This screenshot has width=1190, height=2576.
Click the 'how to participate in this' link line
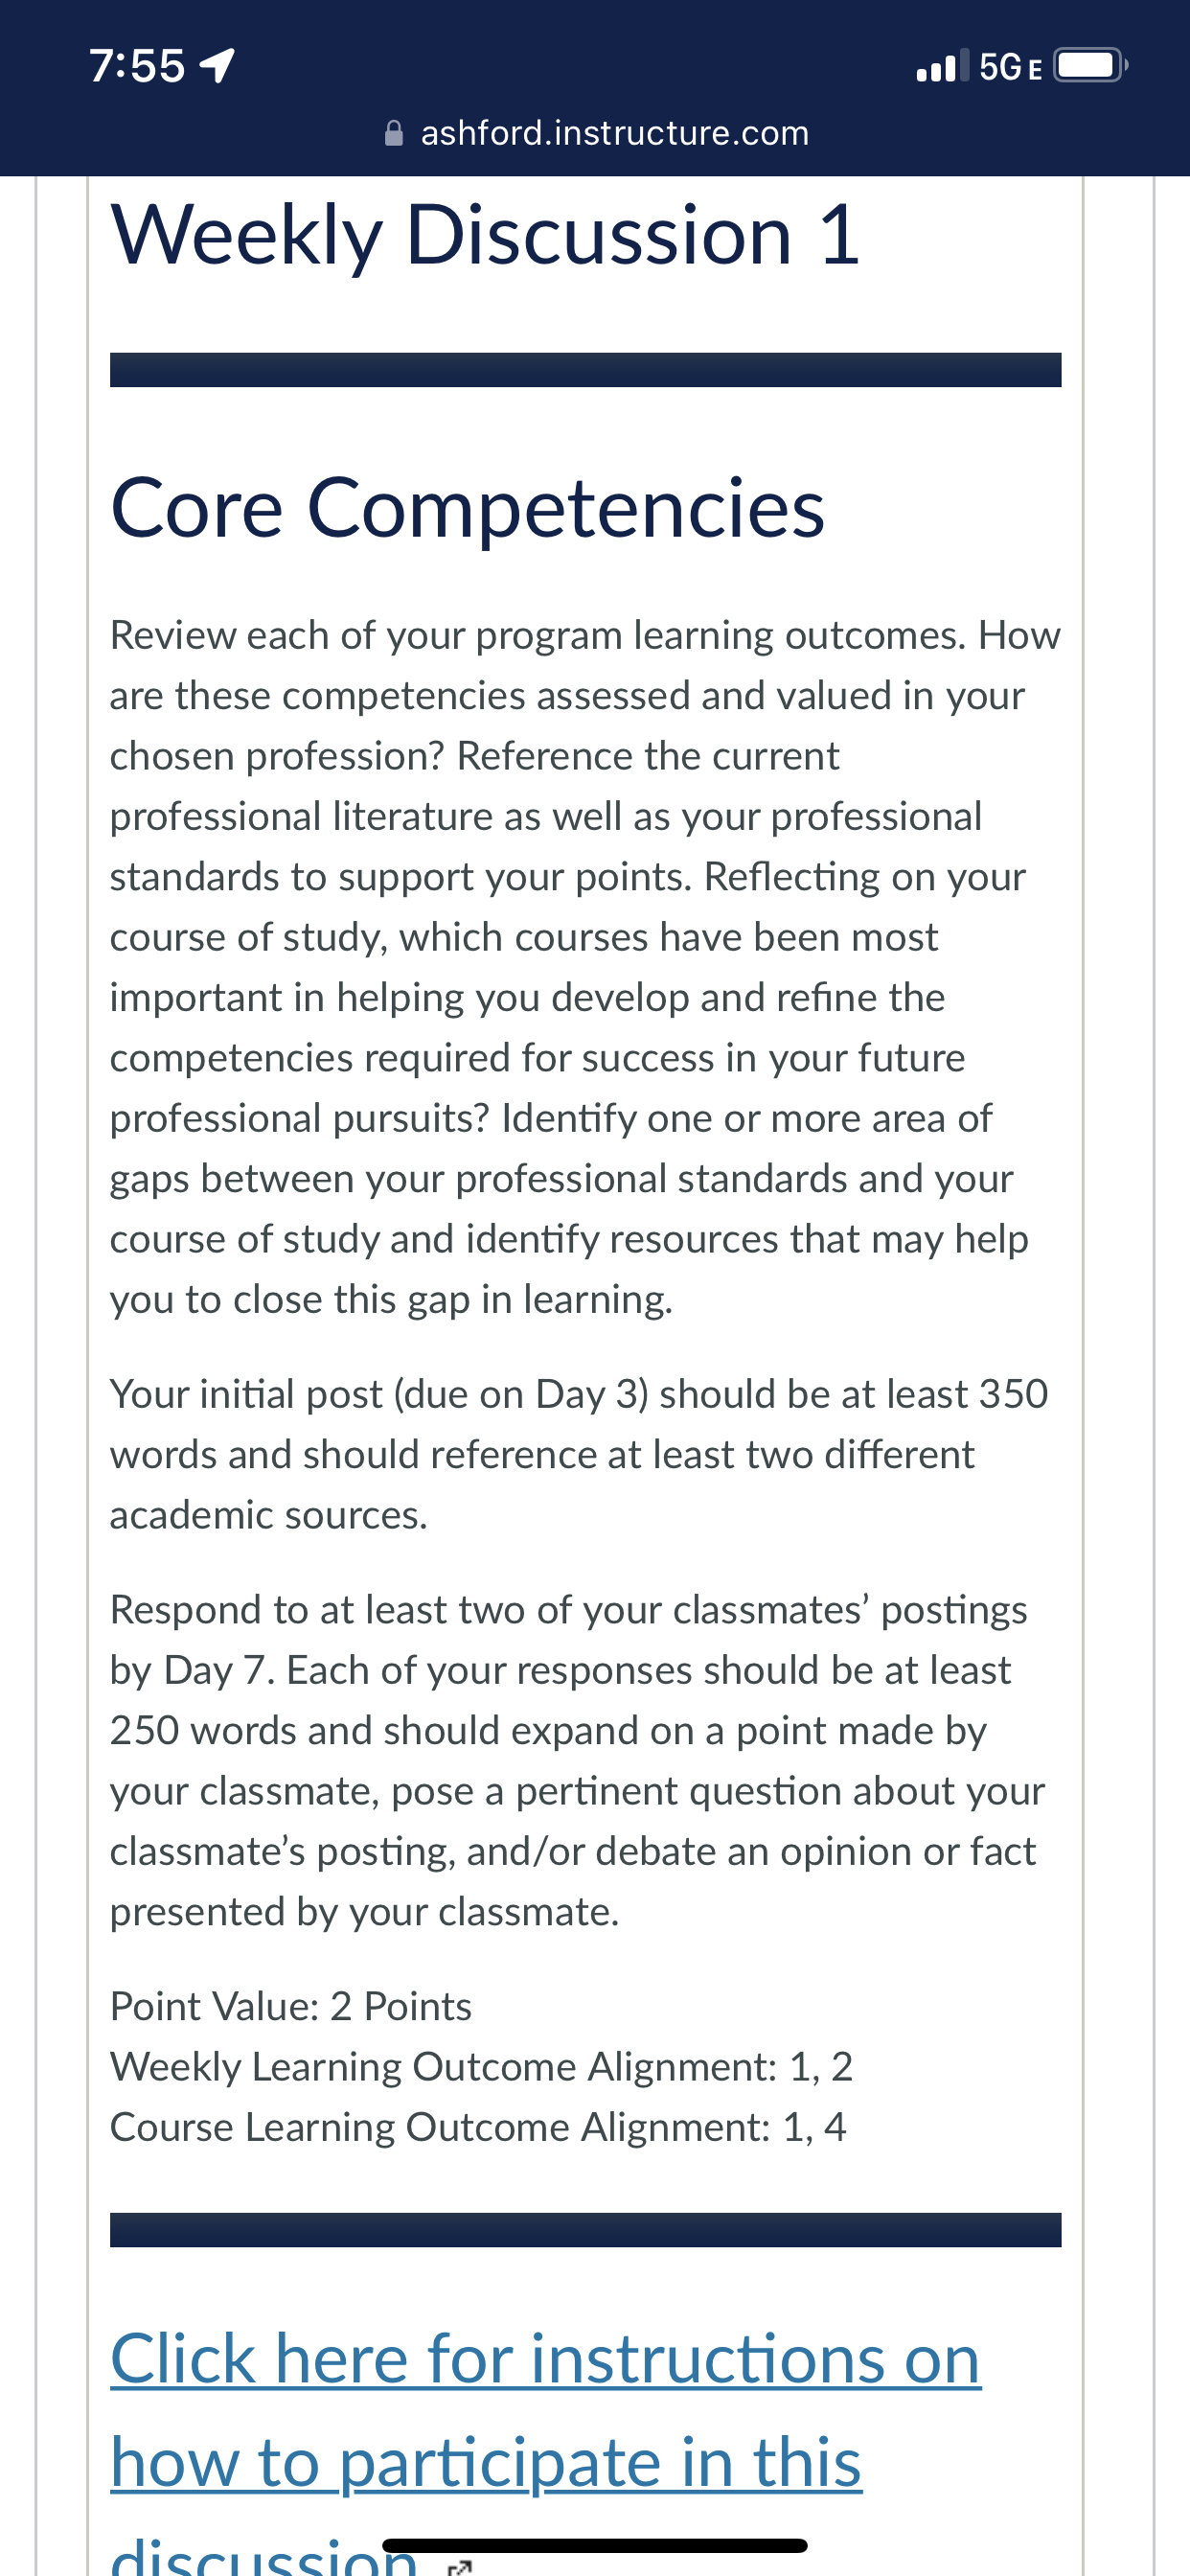point(486,2463)
